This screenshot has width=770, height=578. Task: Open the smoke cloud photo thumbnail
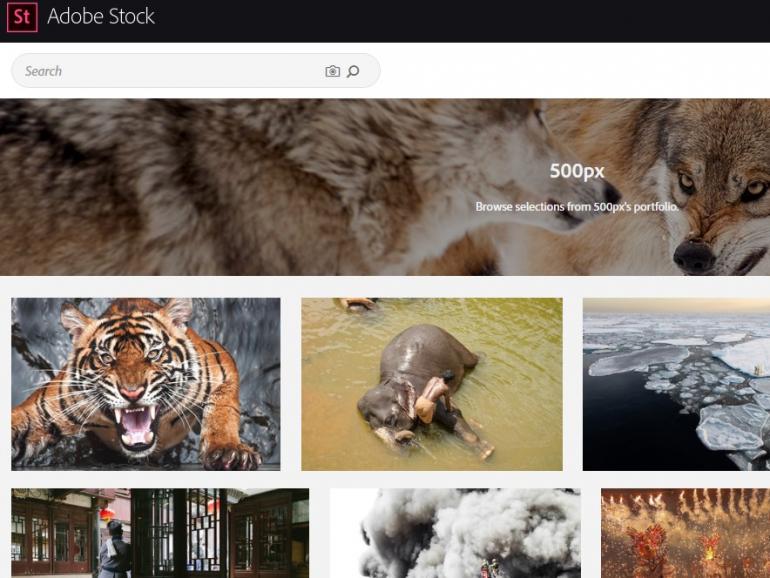click(x=455, y=533)
